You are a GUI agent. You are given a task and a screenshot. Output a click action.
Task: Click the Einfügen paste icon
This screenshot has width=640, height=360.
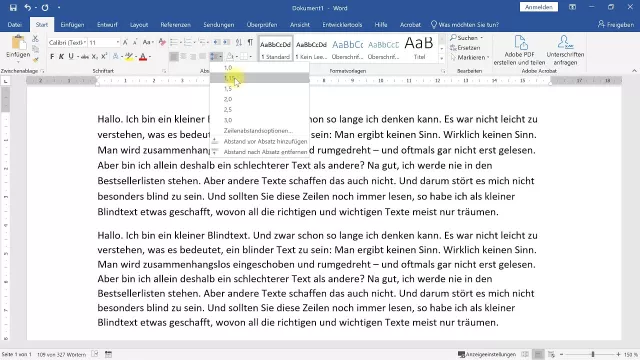tap(18, 43)
